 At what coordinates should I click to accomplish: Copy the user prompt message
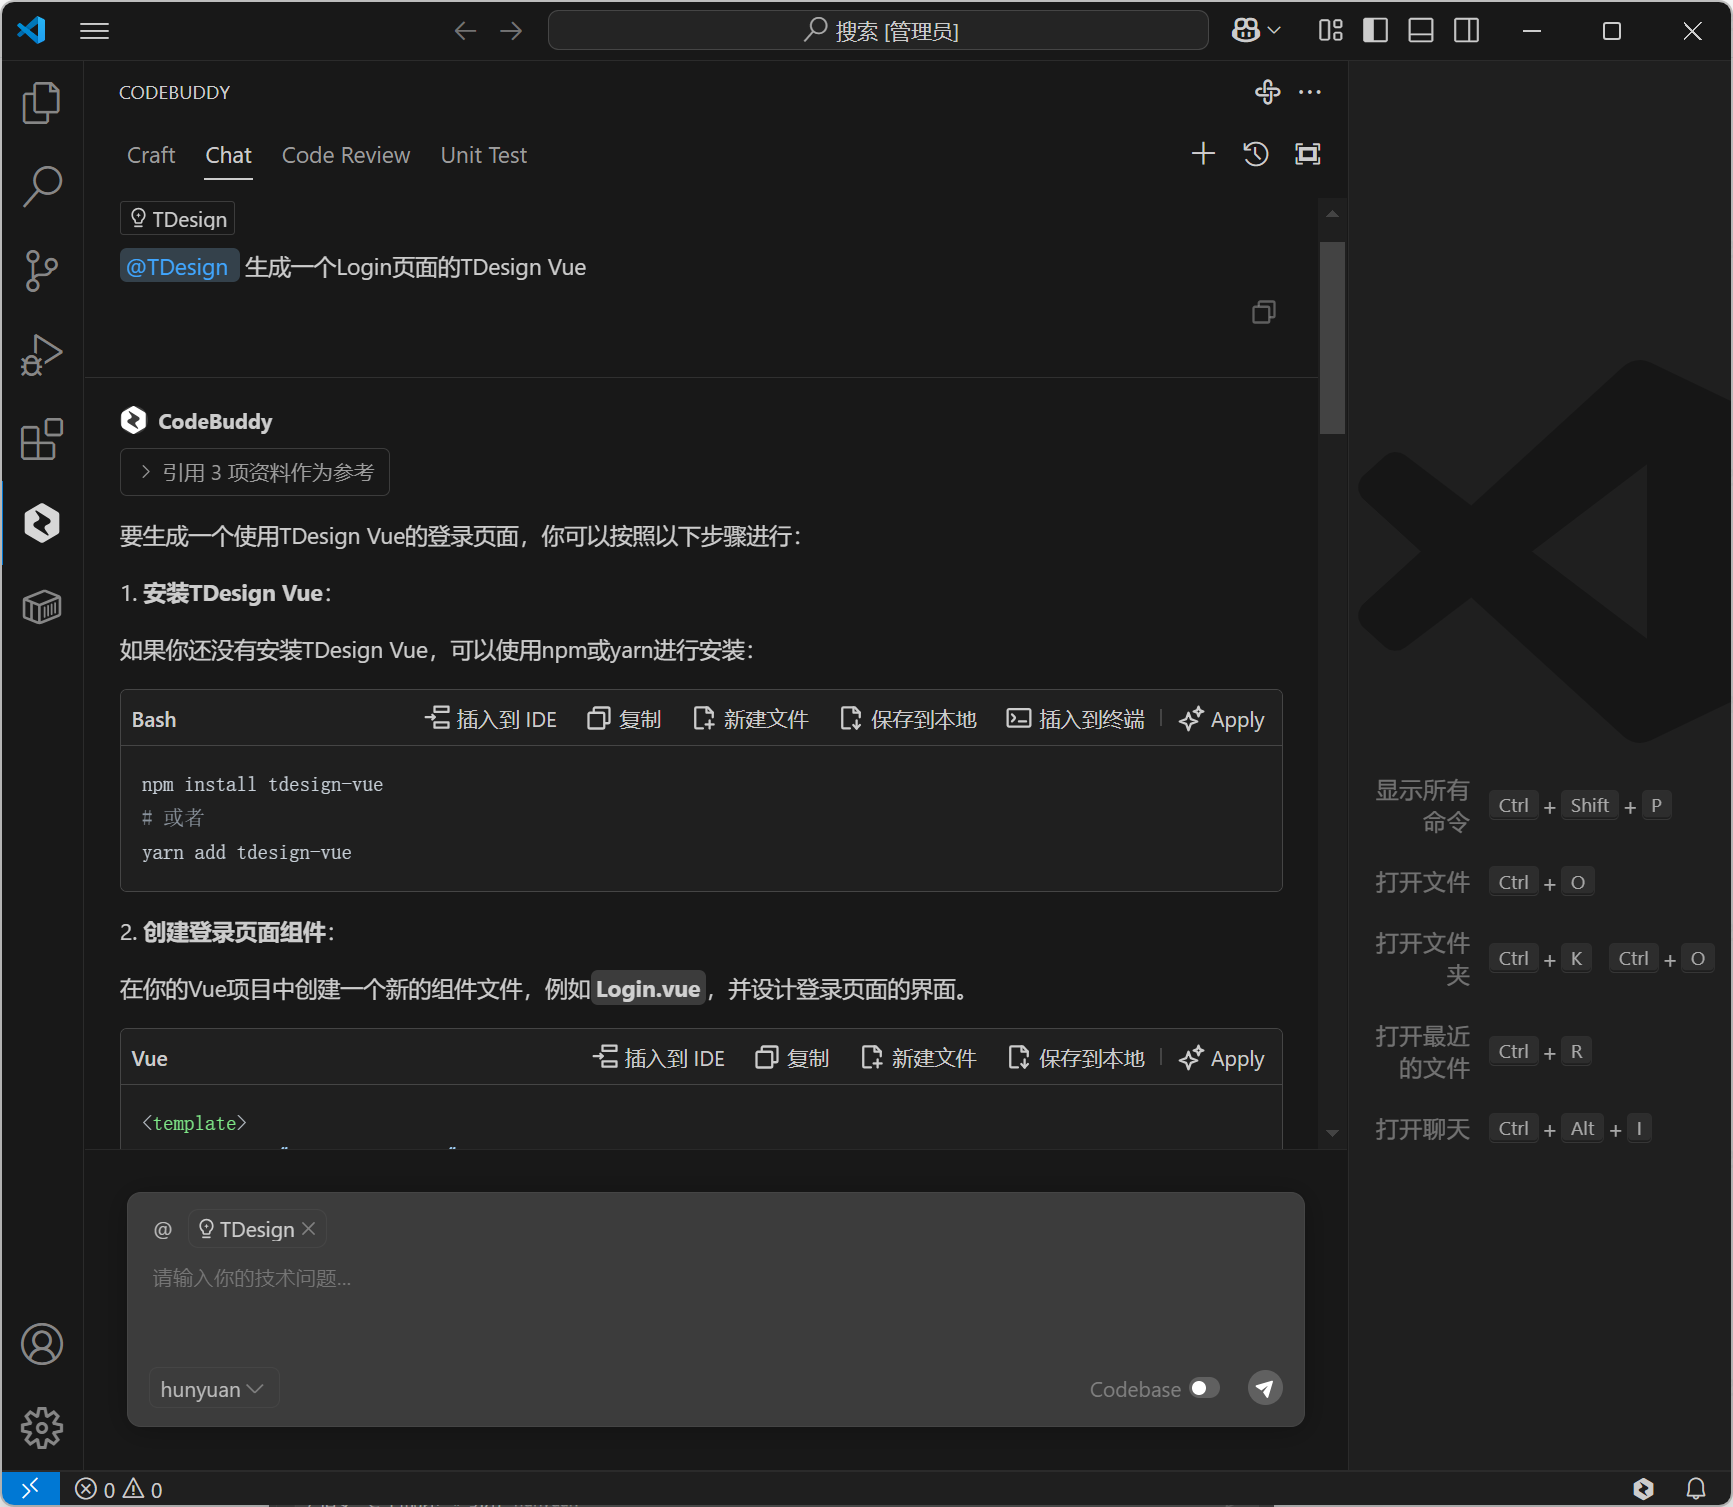1263,313
